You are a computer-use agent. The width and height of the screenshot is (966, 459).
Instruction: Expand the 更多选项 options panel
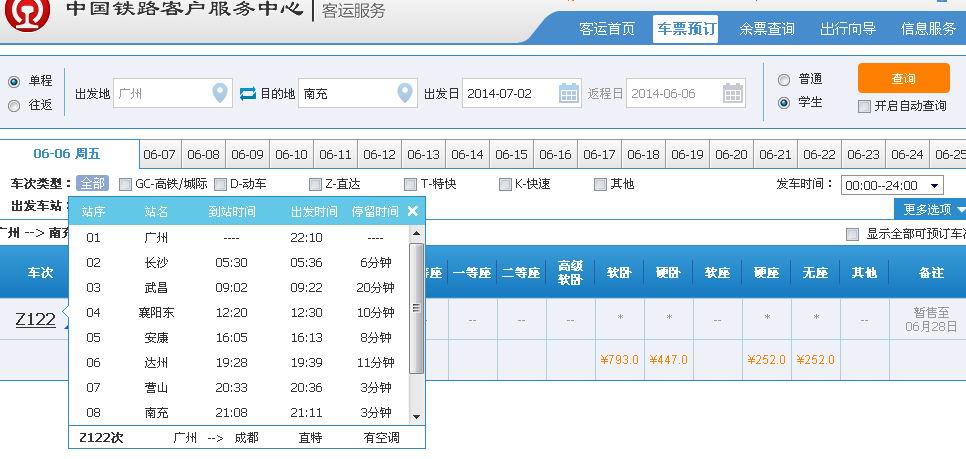(930, 209)
